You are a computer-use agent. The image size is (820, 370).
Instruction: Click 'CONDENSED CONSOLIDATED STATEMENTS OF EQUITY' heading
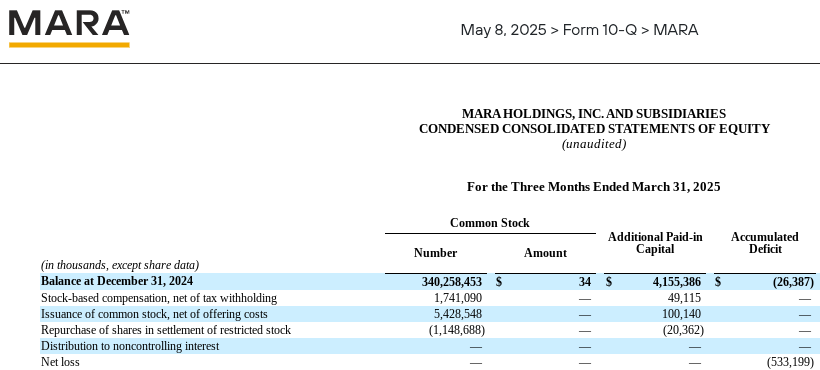[x=594, y=129]
